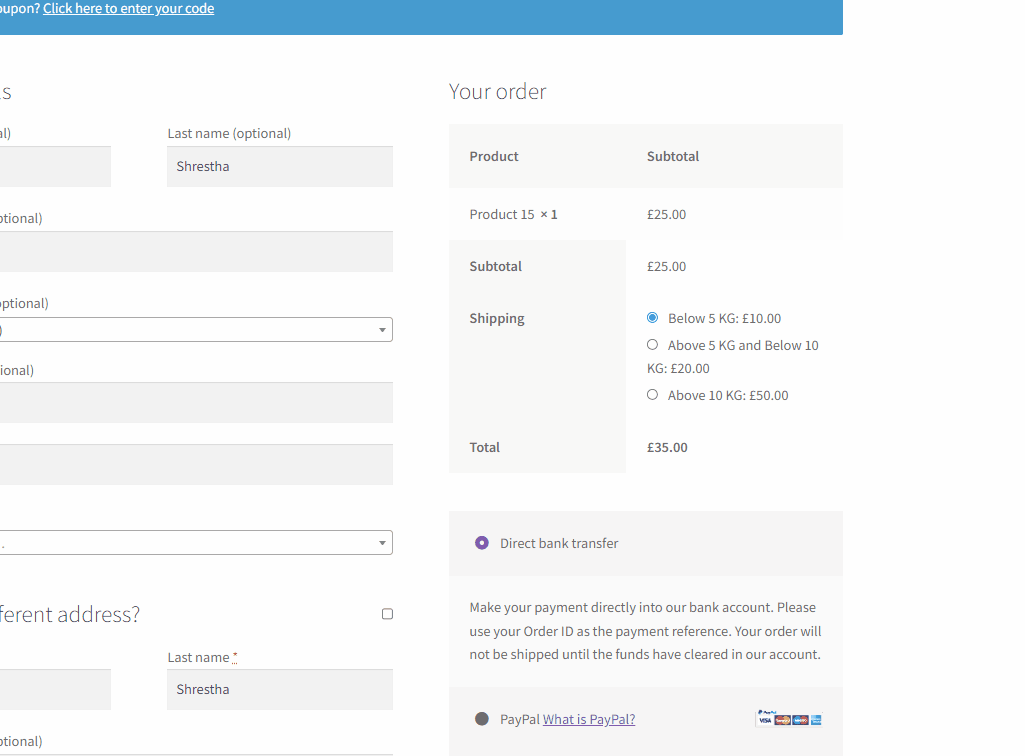Click the 'Click here to enter your code' link
The width and height of the screenshot is (1025, 756).
[129, 9]
